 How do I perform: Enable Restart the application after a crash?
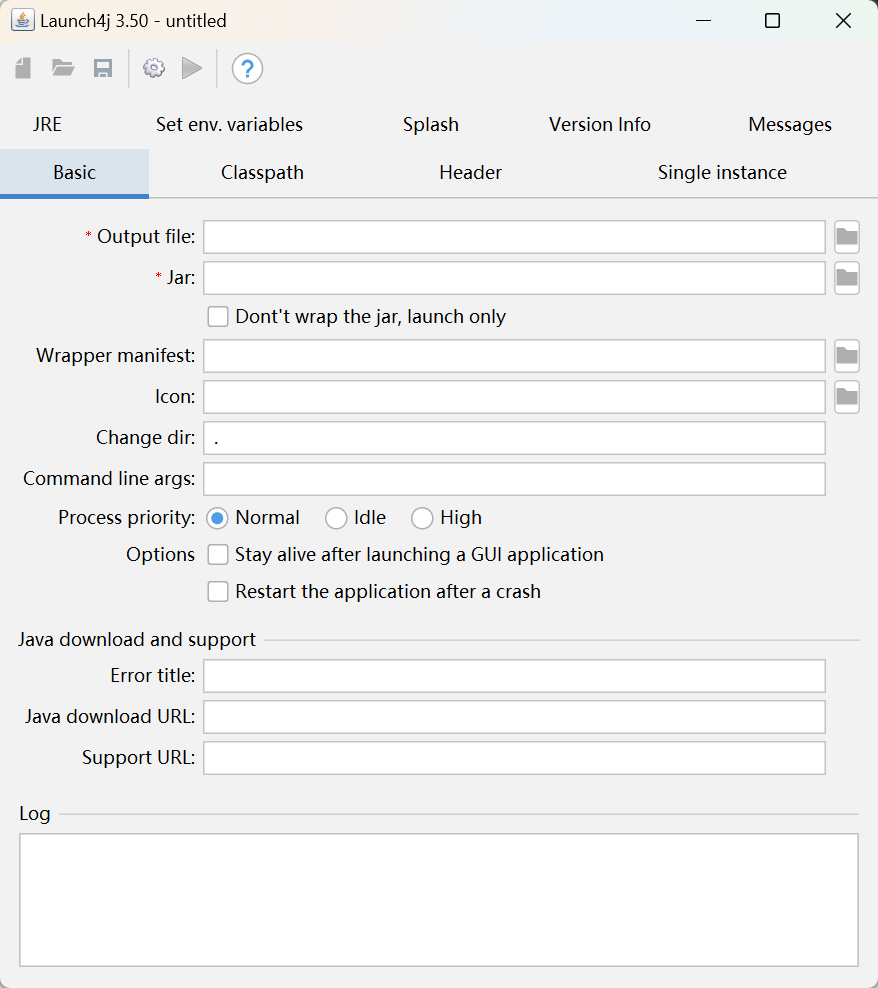(x=218, y=592)
